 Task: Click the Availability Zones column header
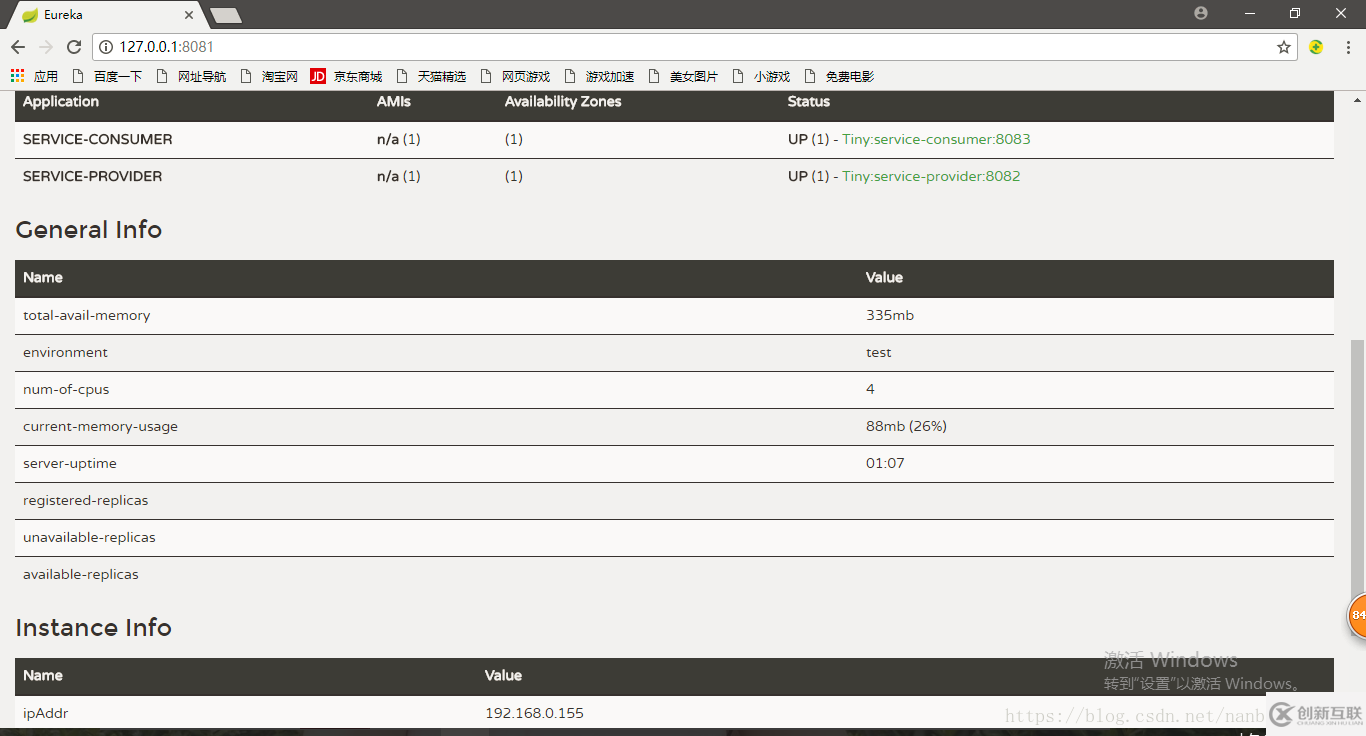pyautogui.click(x=563, y=101)
